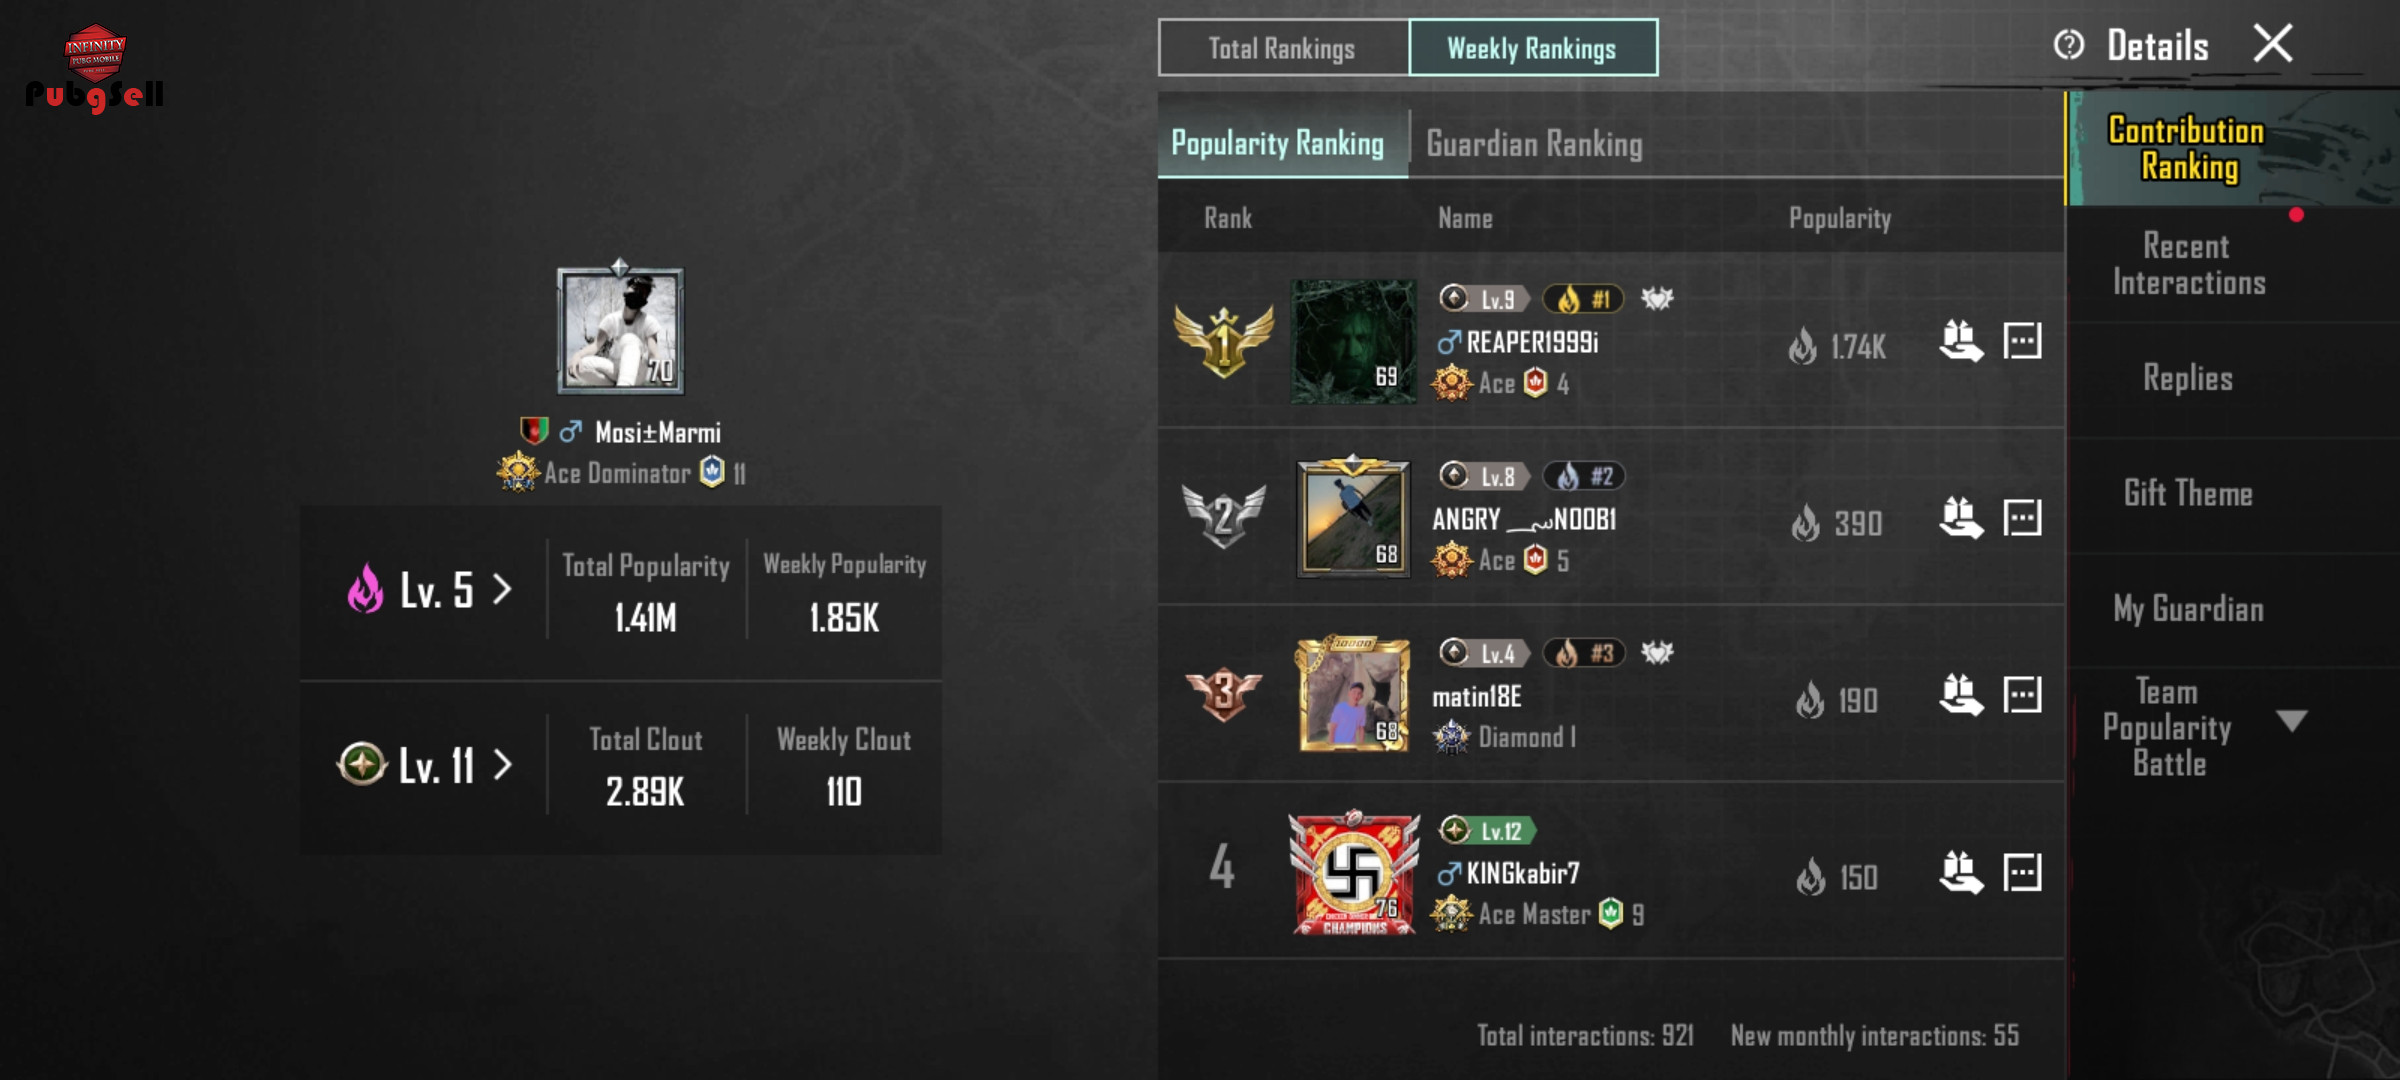This screenshot has width=2400, height=1080.
Task: Select the Popularity Ranking tab
Action: click(1279, 144)
